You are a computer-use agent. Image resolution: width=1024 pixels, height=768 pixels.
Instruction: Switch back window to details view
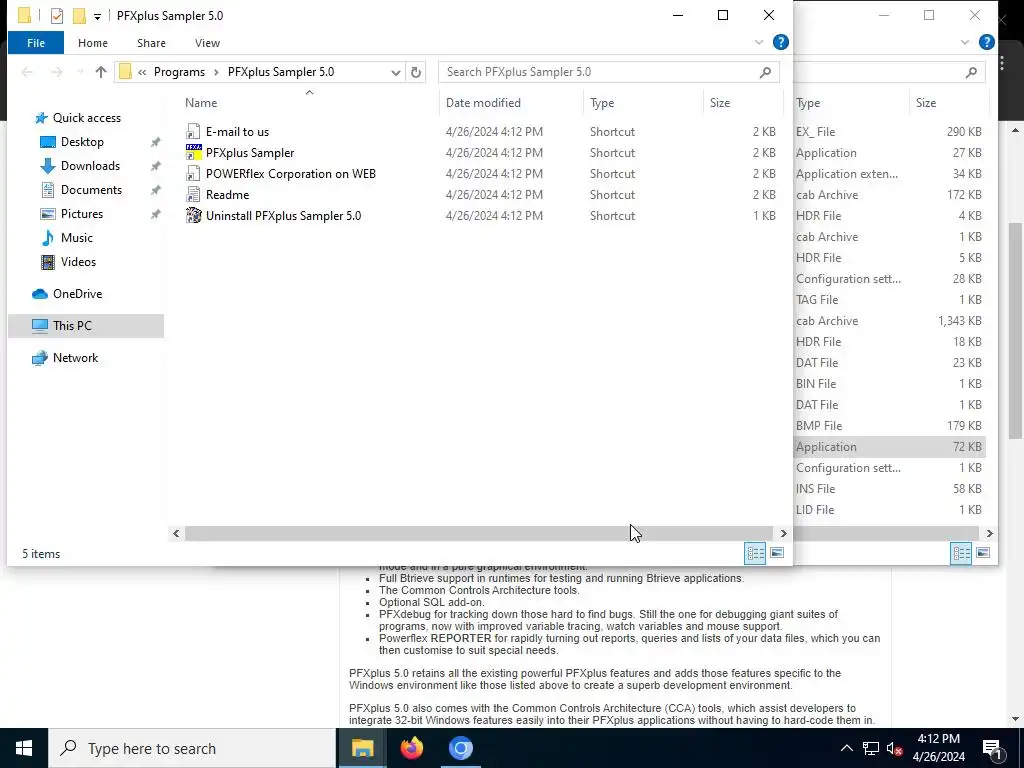click(x=961, y=553)
